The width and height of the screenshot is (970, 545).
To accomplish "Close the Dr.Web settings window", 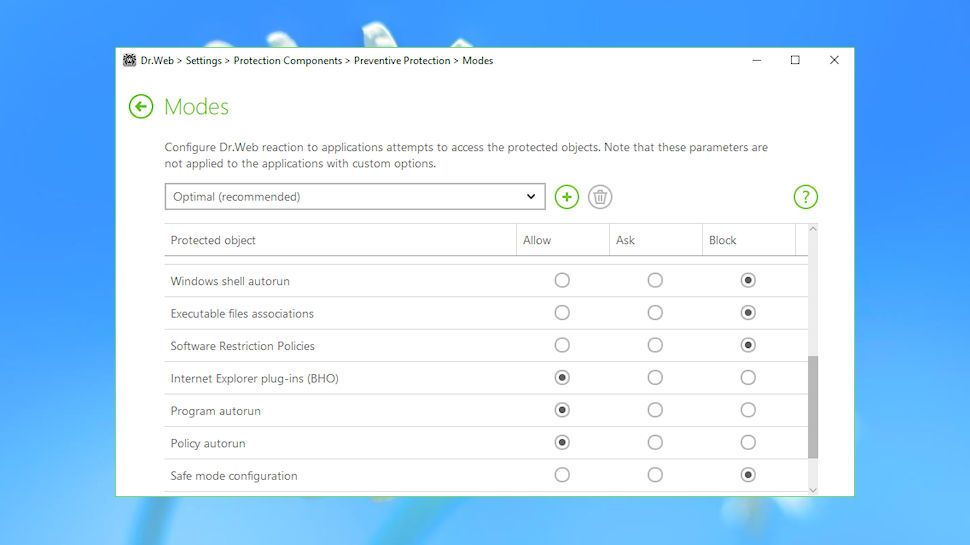I will pos(834,60).
